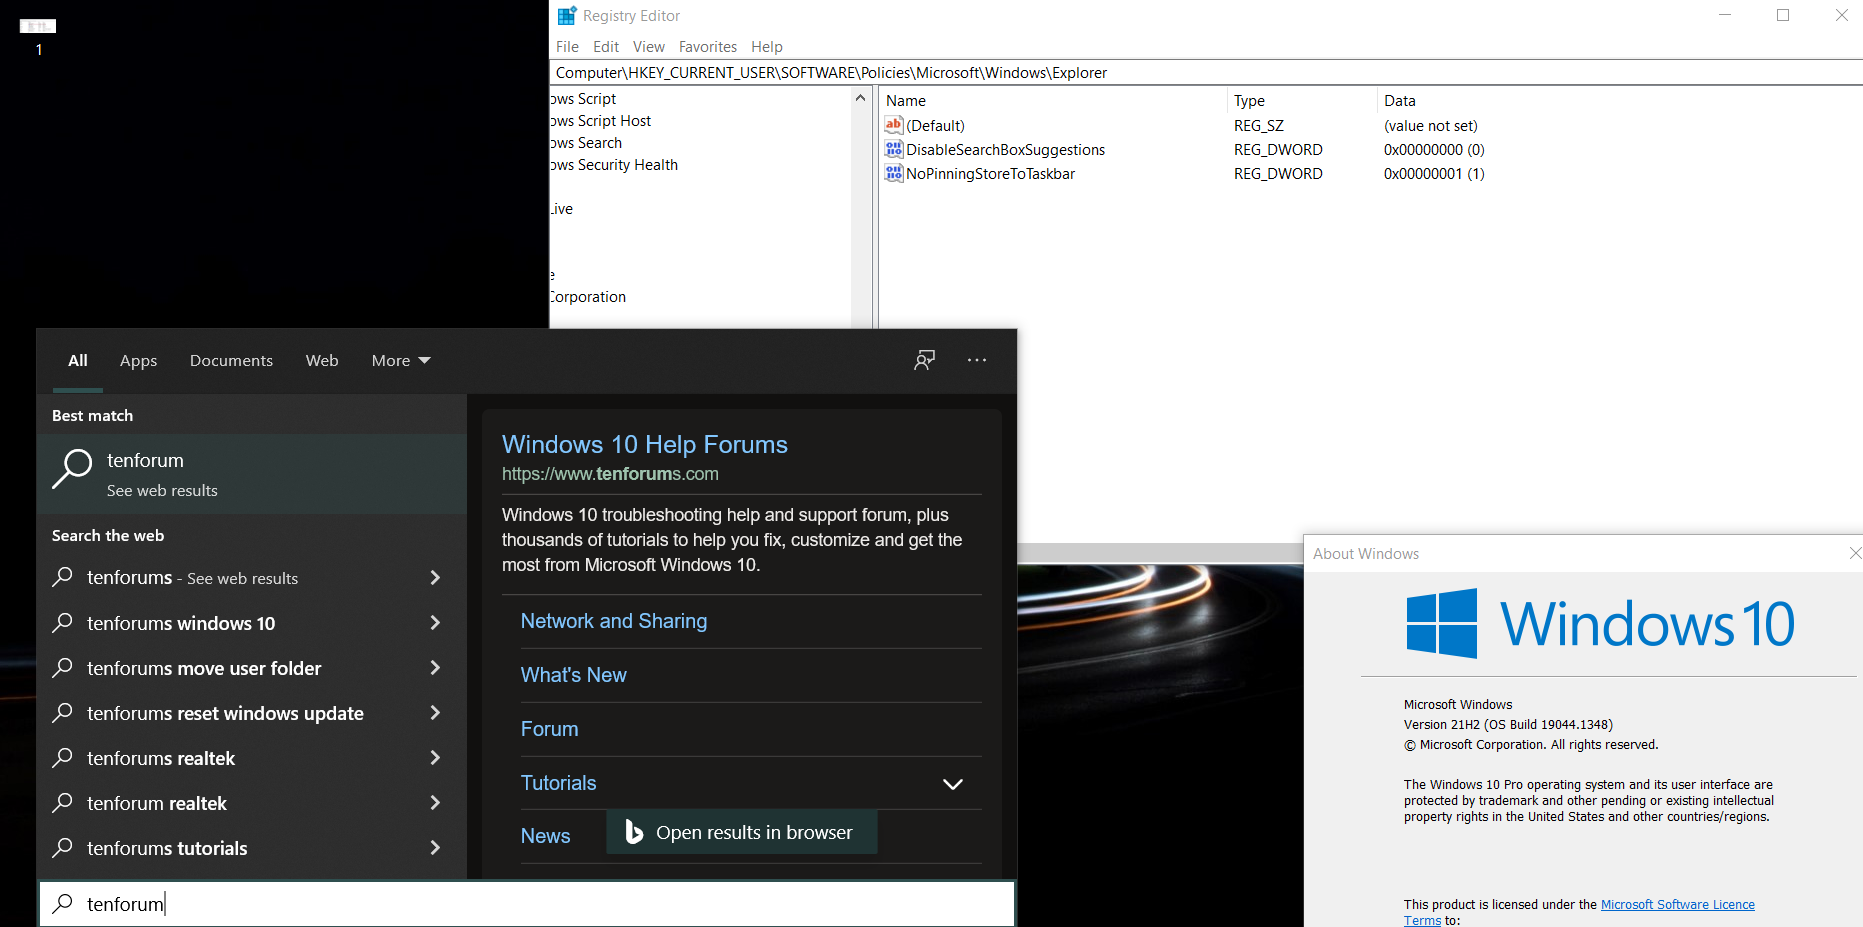
Task: Click the registry tree scrollbar up arrow
Action: click(x=860, y=98)
